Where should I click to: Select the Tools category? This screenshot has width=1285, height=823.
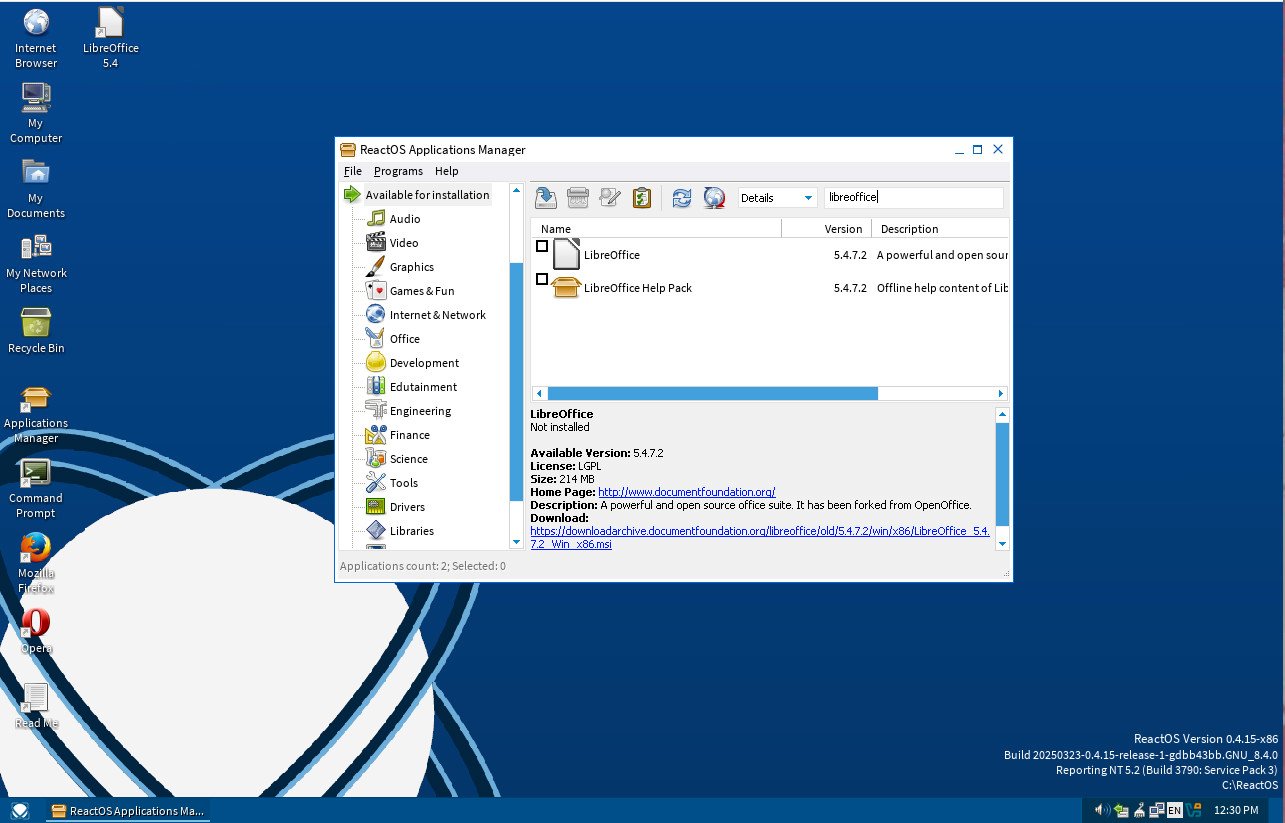pos(392,483)
